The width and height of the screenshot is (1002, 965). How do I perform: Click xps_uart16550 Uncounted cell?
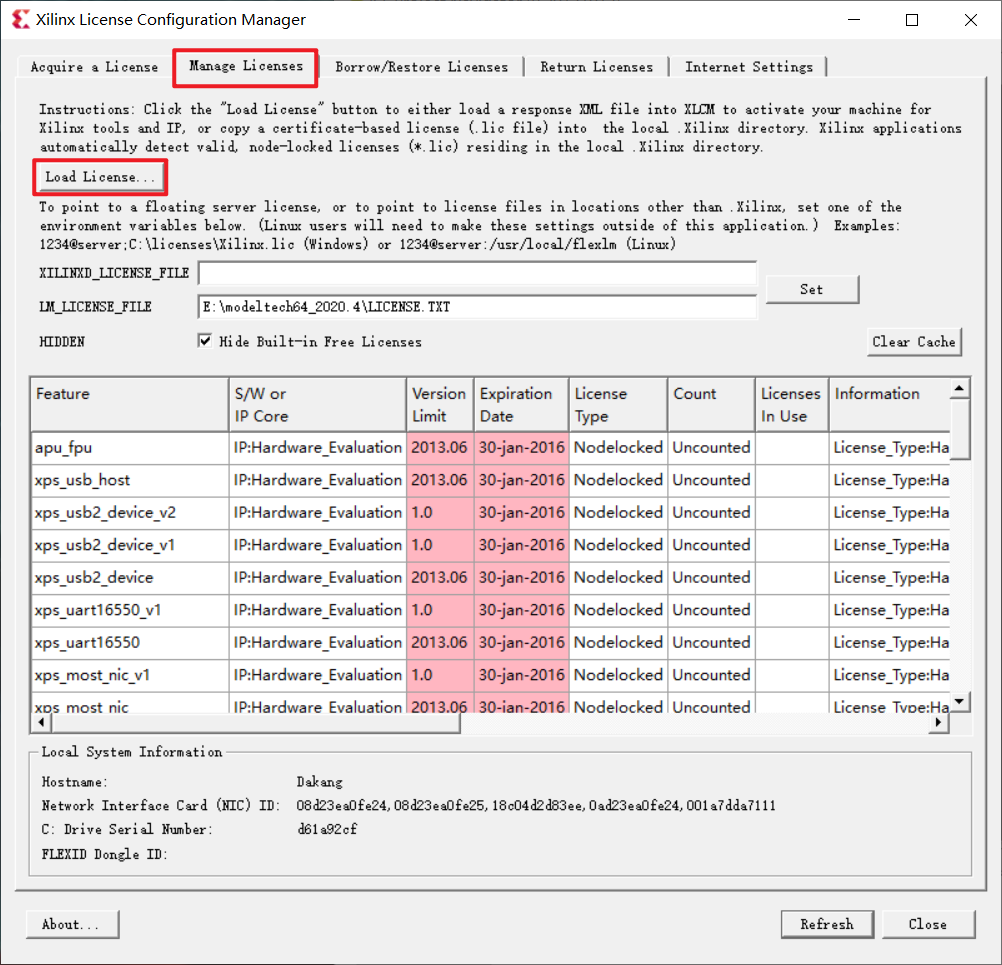711,643
